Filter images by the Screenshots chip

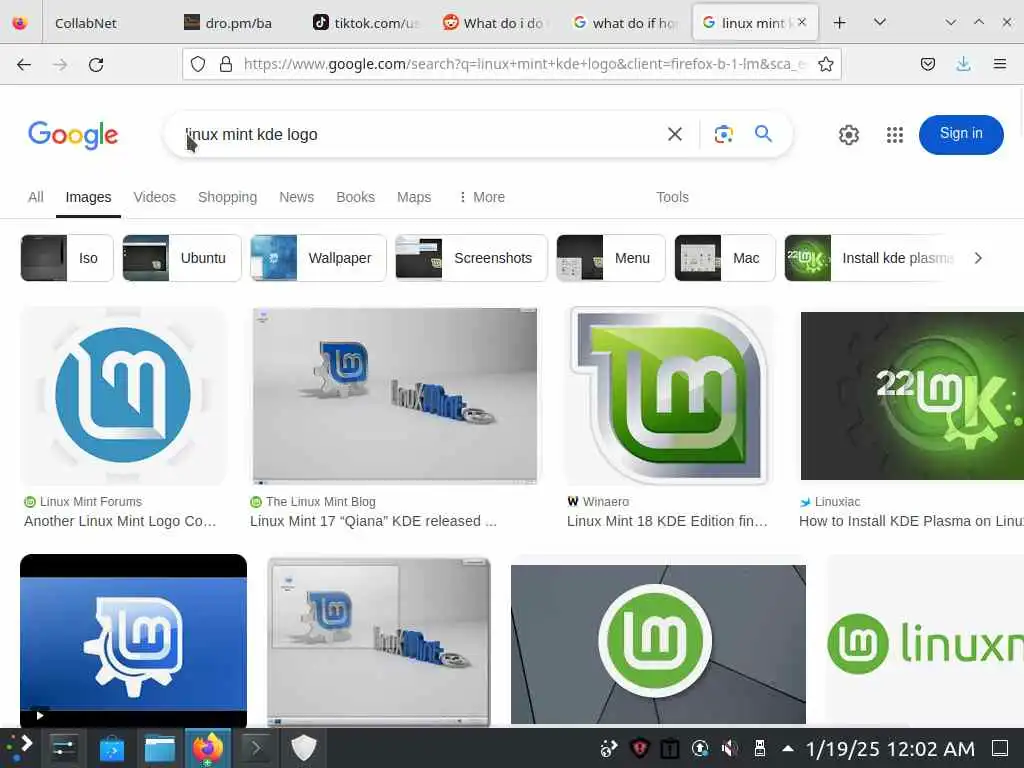tap(472, 258)
